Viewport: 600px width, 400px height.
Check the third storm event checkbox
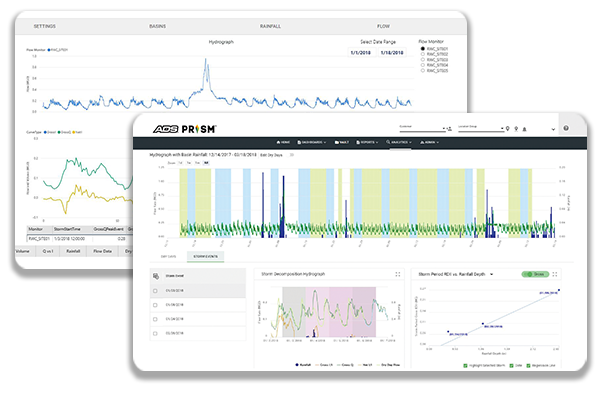[x=155, y=319]
